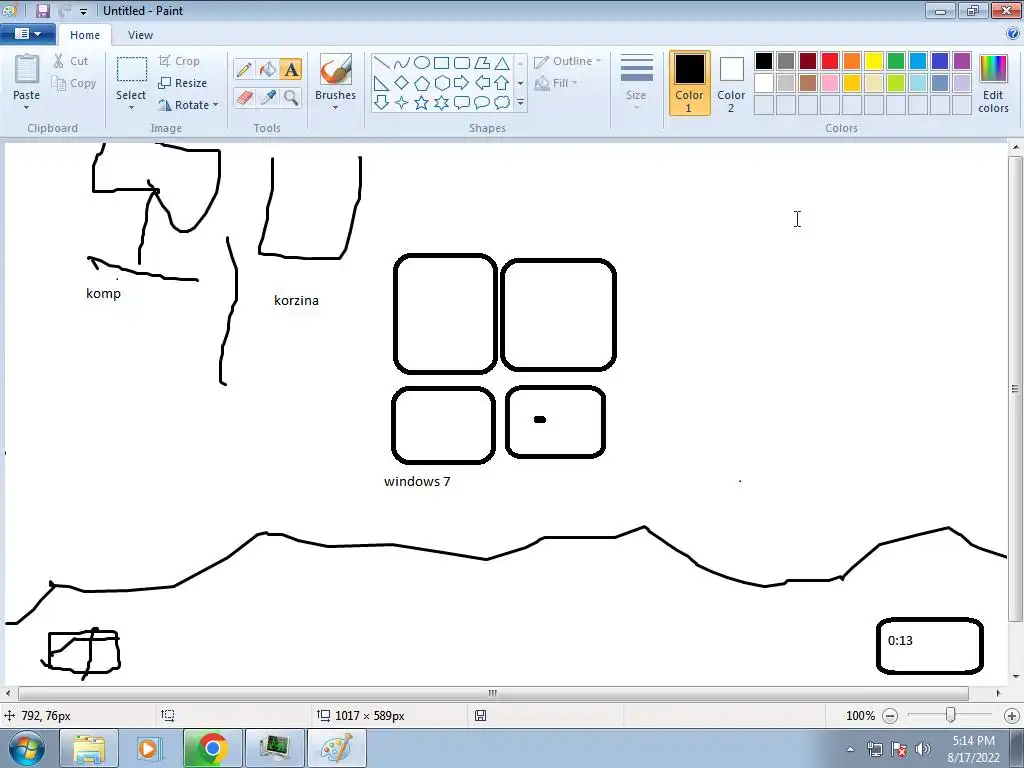Click the Crop button
Viewport: 1024px width, 768px height.
[179, 61]
